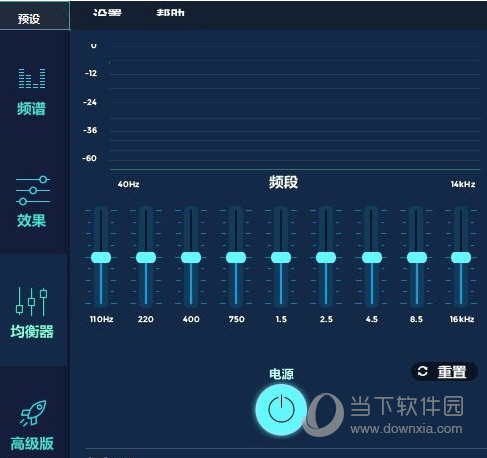This screenshot has width=487, height=458.
Task: Click the 1.5 band slider handle
Action: coord(281,257)
